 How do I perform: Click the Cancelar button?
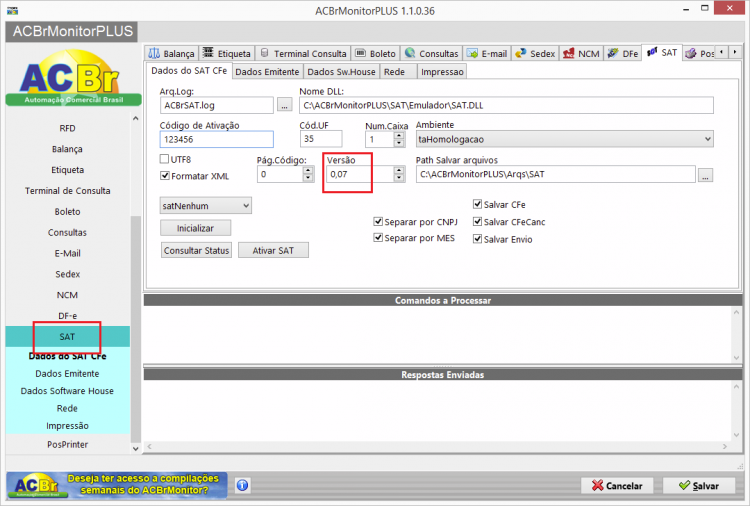pos(617,485)
